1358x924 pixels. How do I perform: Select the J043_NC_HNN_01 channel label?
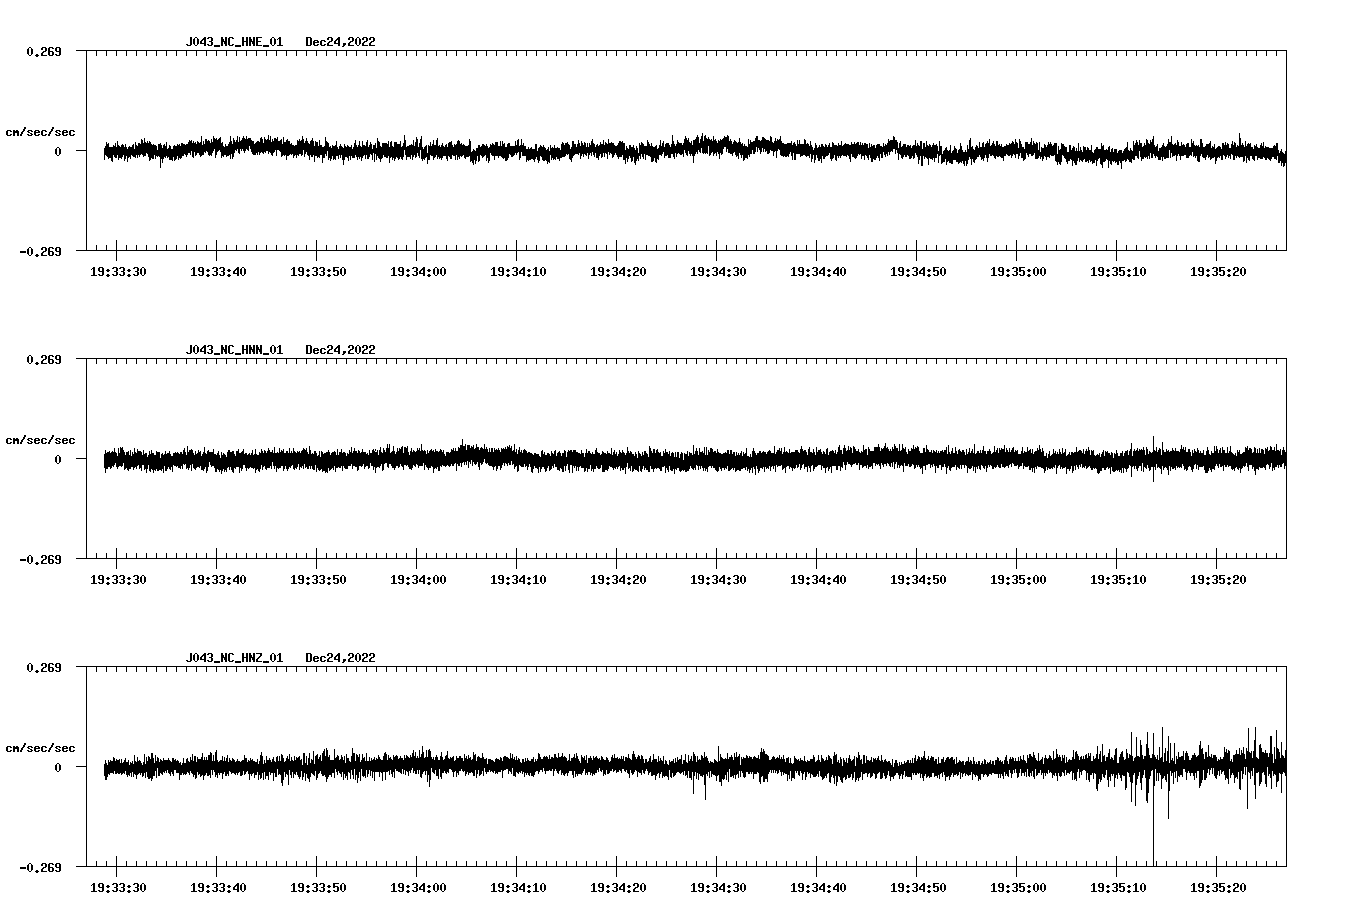[233, 349]
